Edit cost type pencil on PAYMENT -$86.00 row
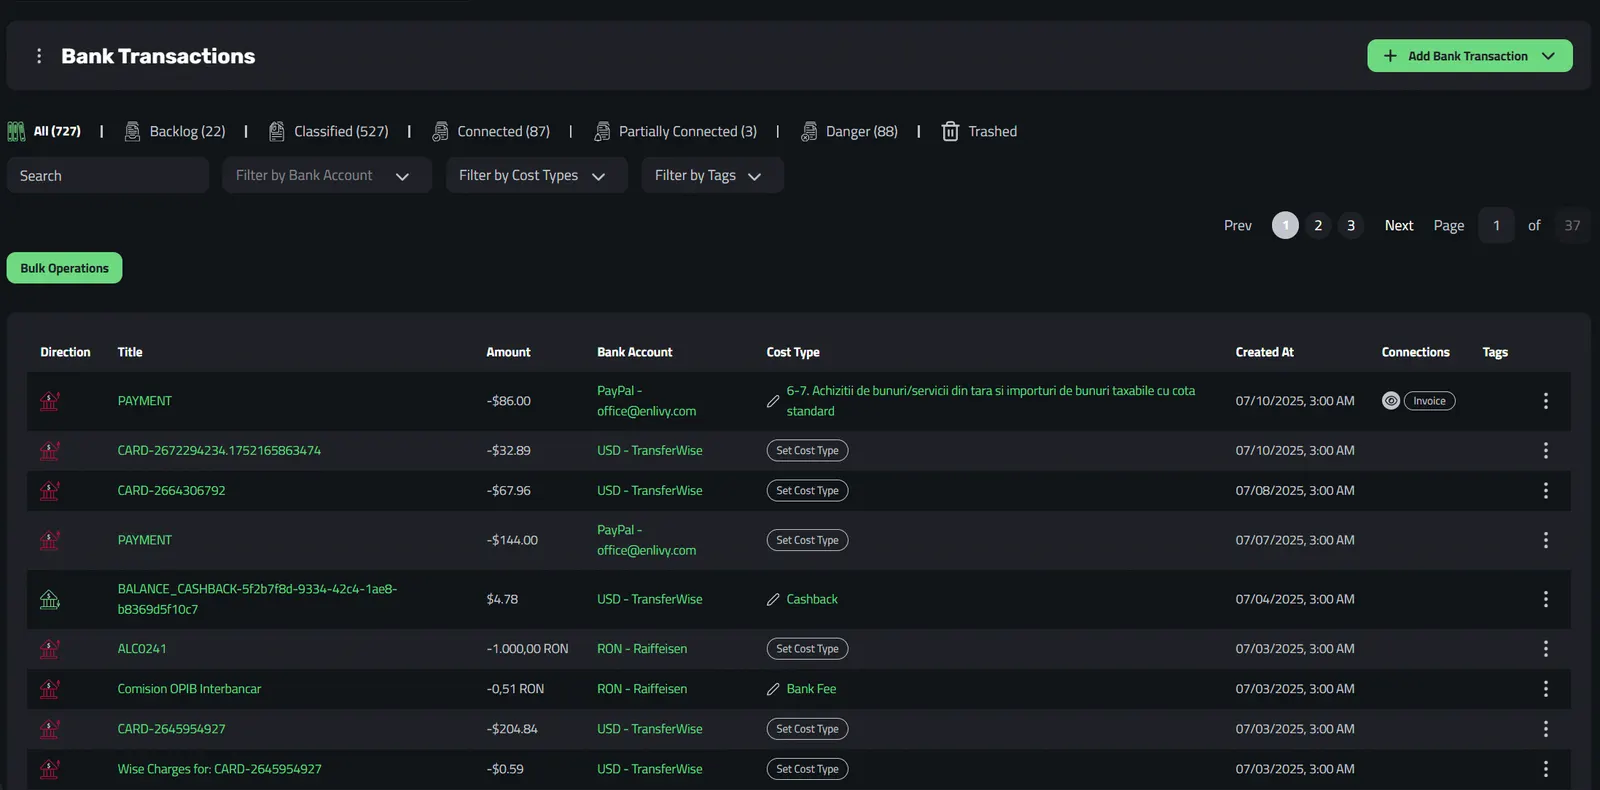The image size is (1600, 790). 773,401
